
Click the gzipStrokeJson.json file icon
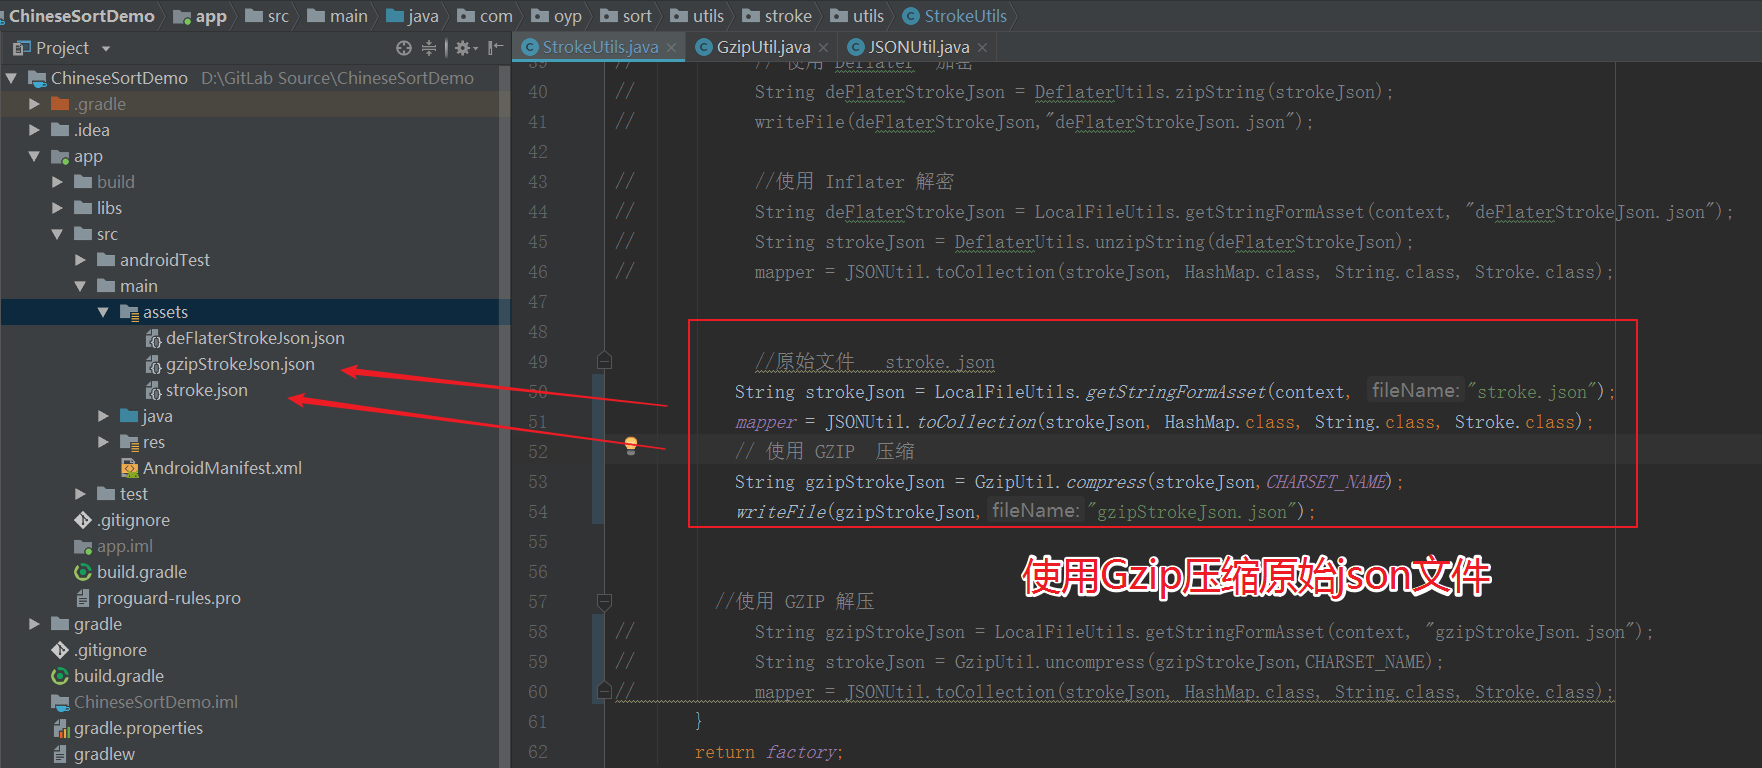click(153, 365)
